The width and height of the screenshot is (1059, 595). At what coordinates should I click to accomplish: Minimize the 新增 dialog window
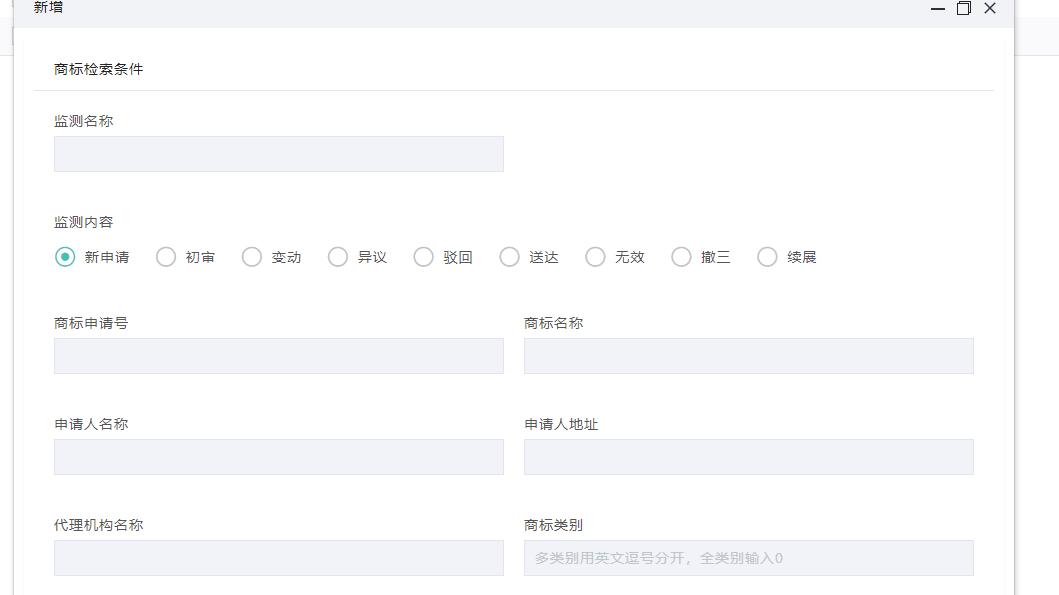[x=938, y=8]
